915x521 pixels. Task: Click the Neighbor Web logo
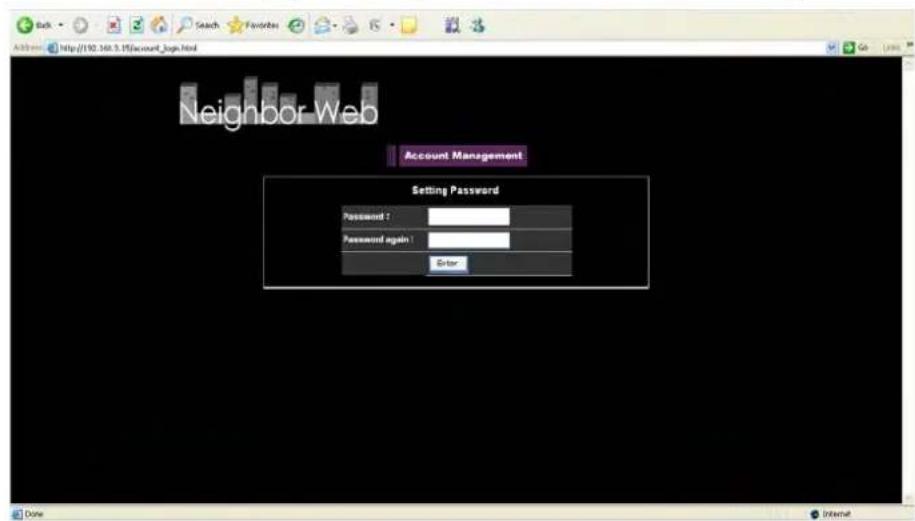(279, 109)
